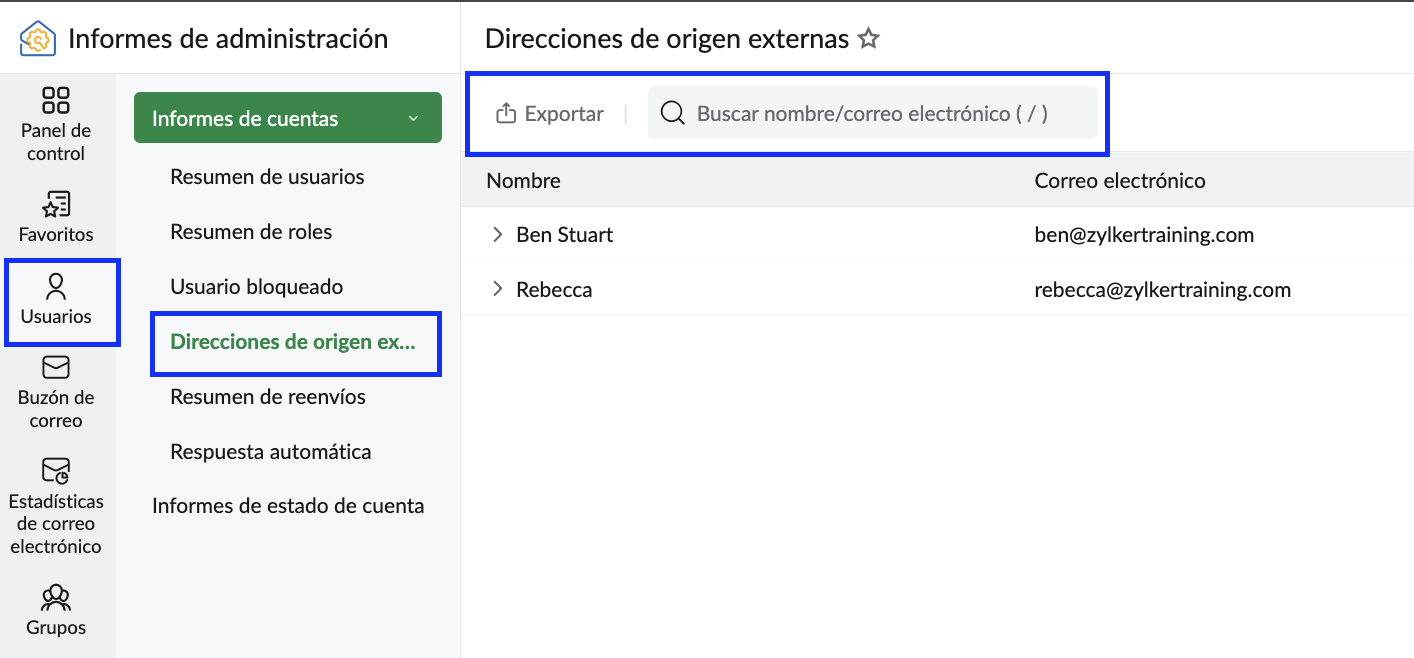Click the admin reports house logo icon
The image size is (1414, 658).
pyautogui.click(x=38, y=39)
